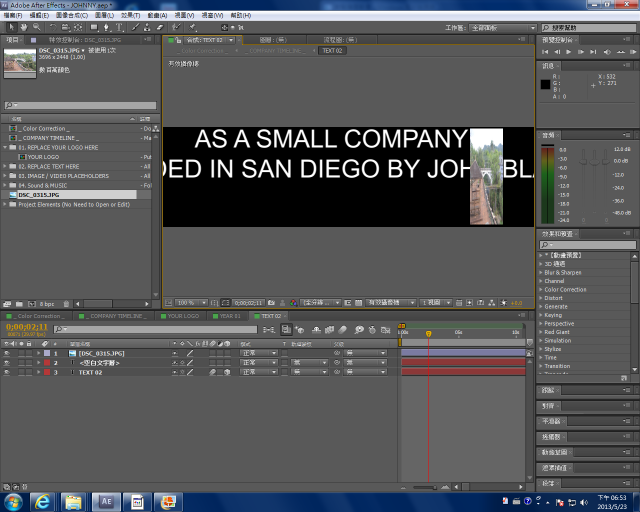Select the Brush tool
Viewport: 640px width, 512px height.
coord(135,27)
